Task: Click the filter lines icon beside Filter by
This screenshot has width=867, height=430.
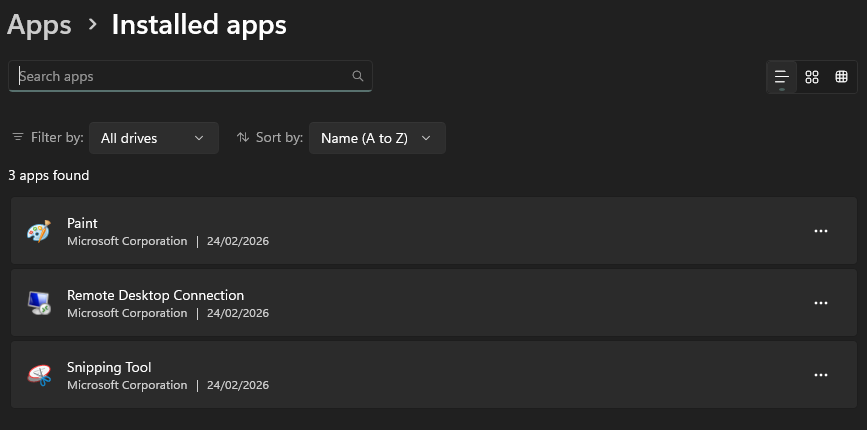Action: tap(18, 137)
